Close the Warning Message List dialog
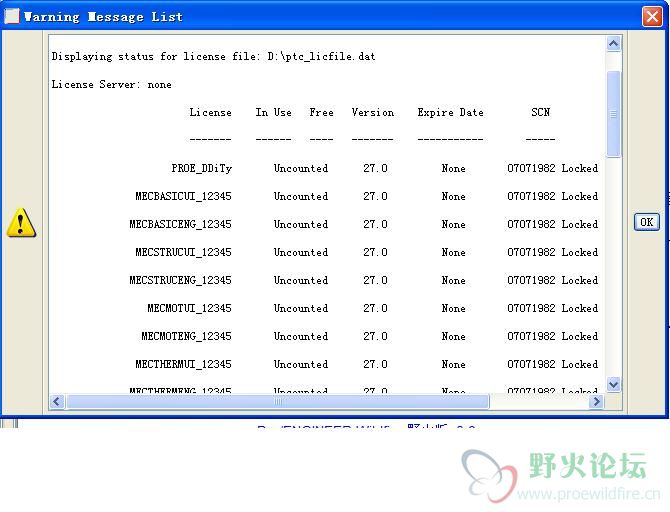Screen dimensions: 670x512 (652, 17)
